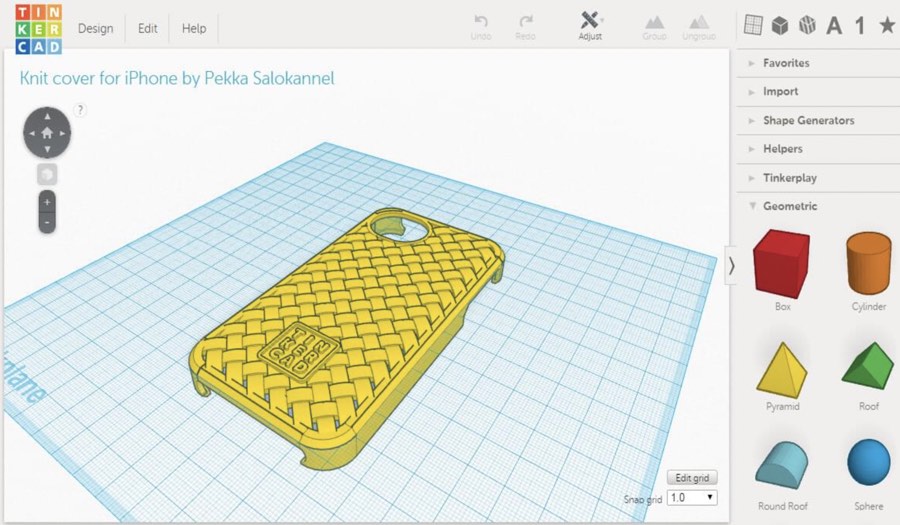The width and height of the screenshot is (900, 525).
Task: Click the home view icon
Action: pyautogui.click(x=47, y=133)
